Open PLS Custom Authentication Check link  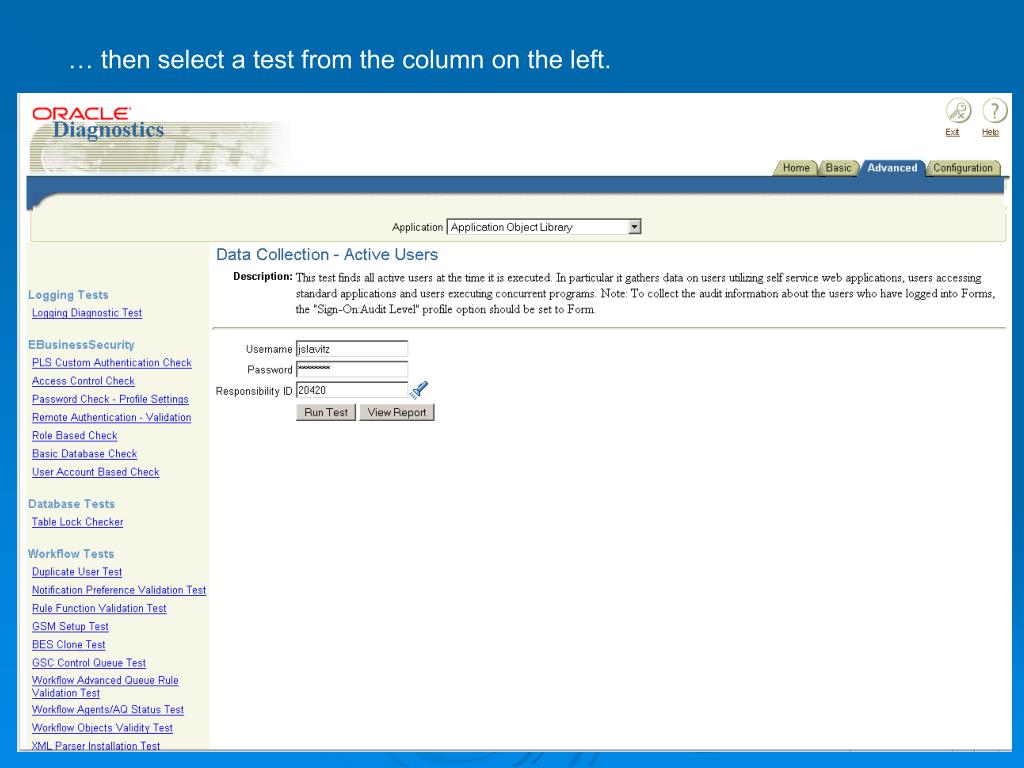[112, 362]
